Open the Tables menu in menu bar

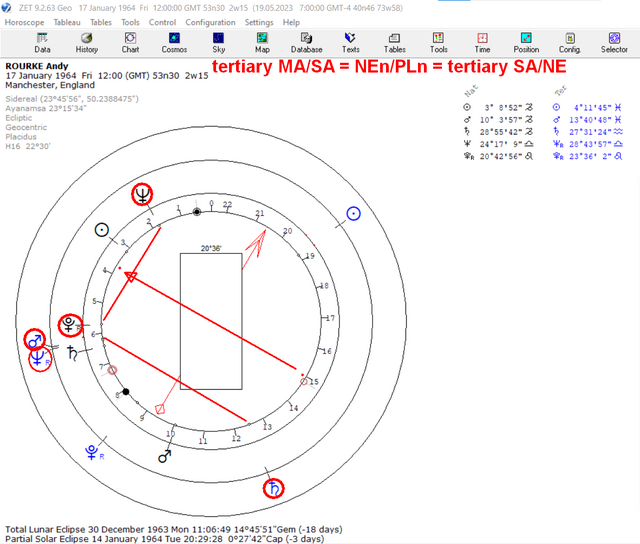click(101, 22)
